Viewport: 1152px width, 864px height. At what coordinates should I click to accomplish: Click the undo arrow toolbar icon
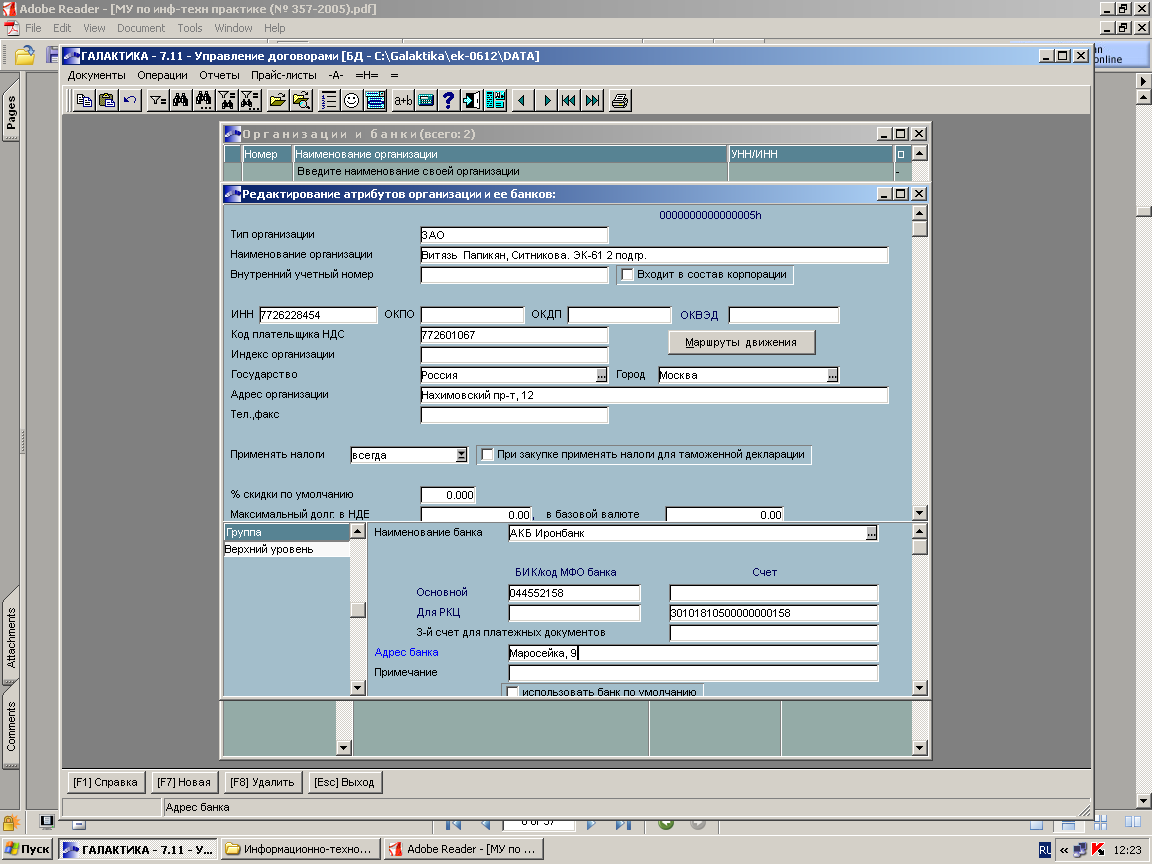click(131, 100)
